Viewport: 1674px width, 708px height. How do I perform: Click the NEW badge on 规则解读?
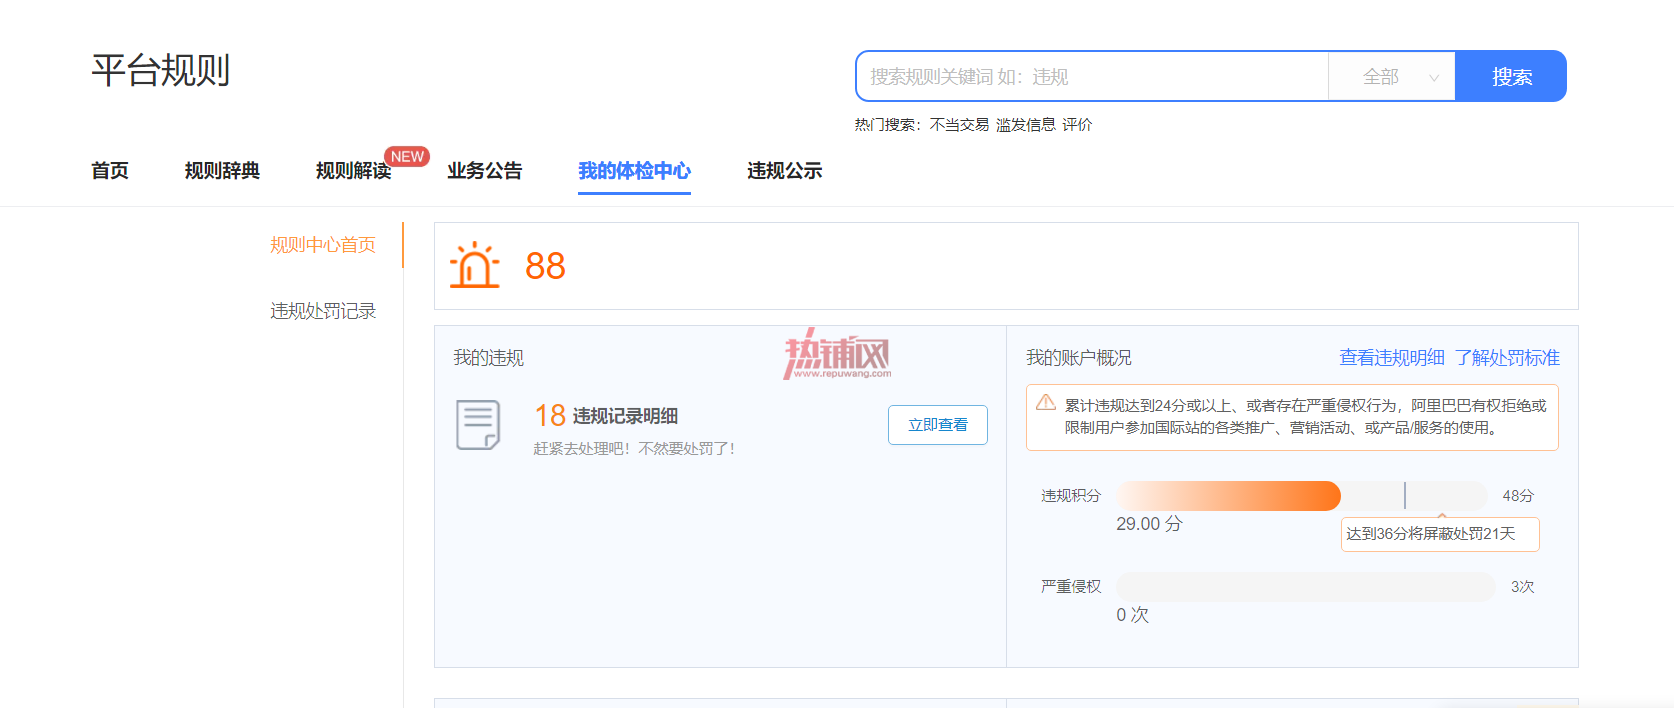pyautogui.click(x=407, y=157)
